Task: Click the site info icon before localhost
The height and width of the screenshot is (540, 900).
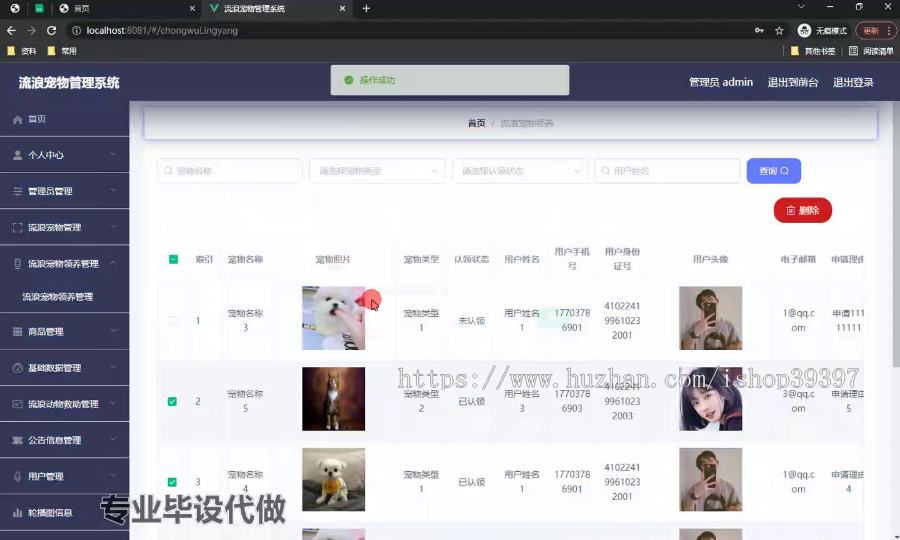Action: (76, 30)
